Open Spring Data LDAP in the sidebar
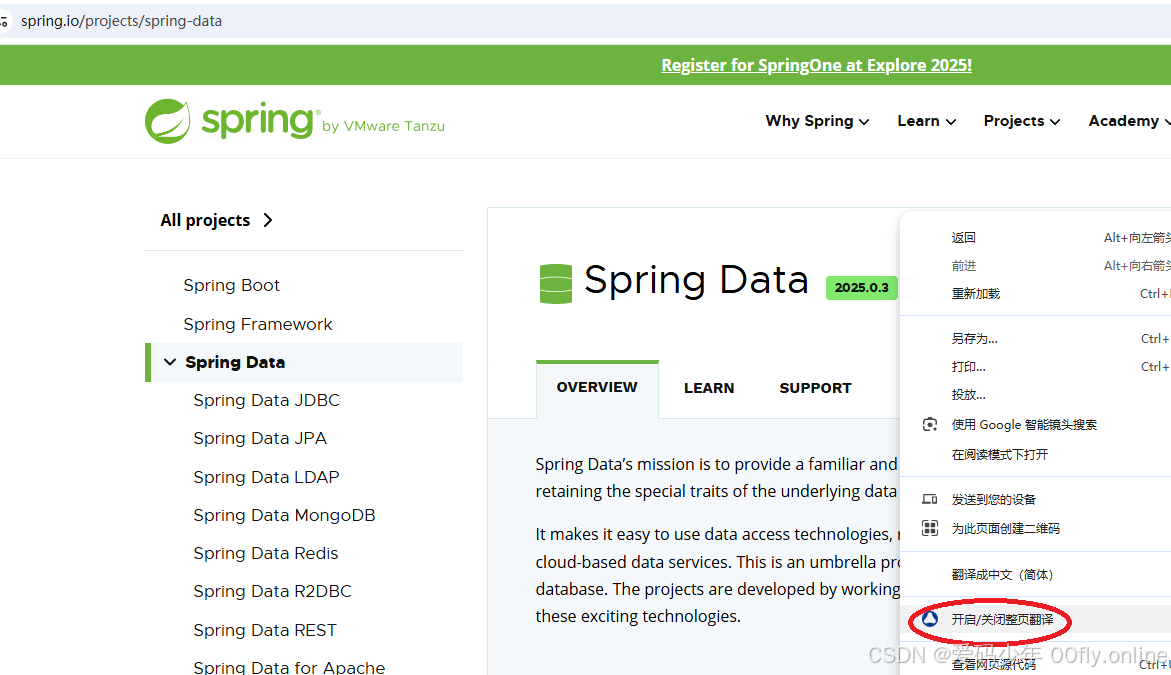The width and height of the screenshot is (1171, 675). point(267,477)
